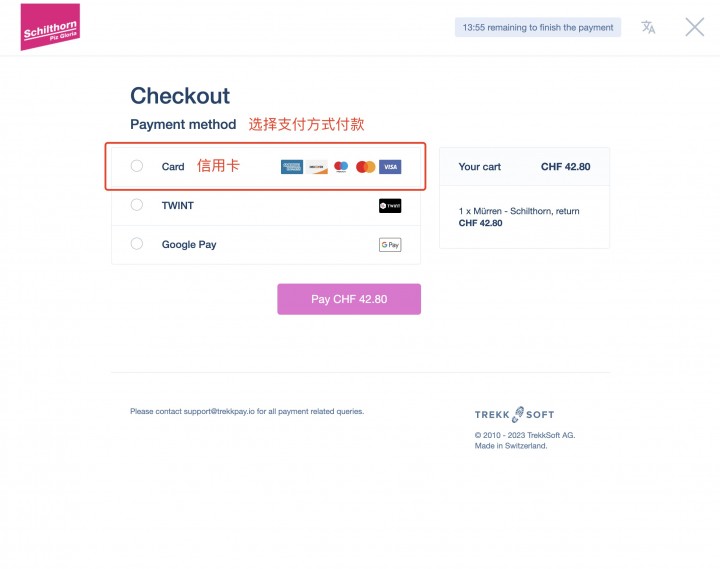The width and height of the screenshot is (720, 569).
Task: Click the Pay CHF 42.80 button
Action: (349, 299)
